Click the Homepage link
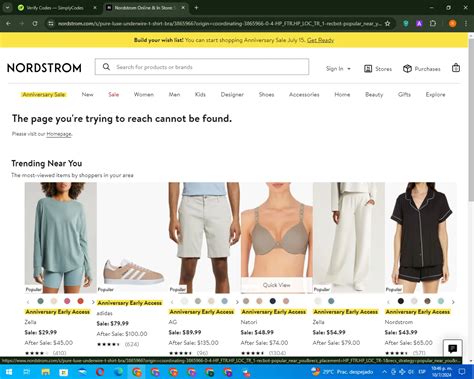 (x=59, y=134)
